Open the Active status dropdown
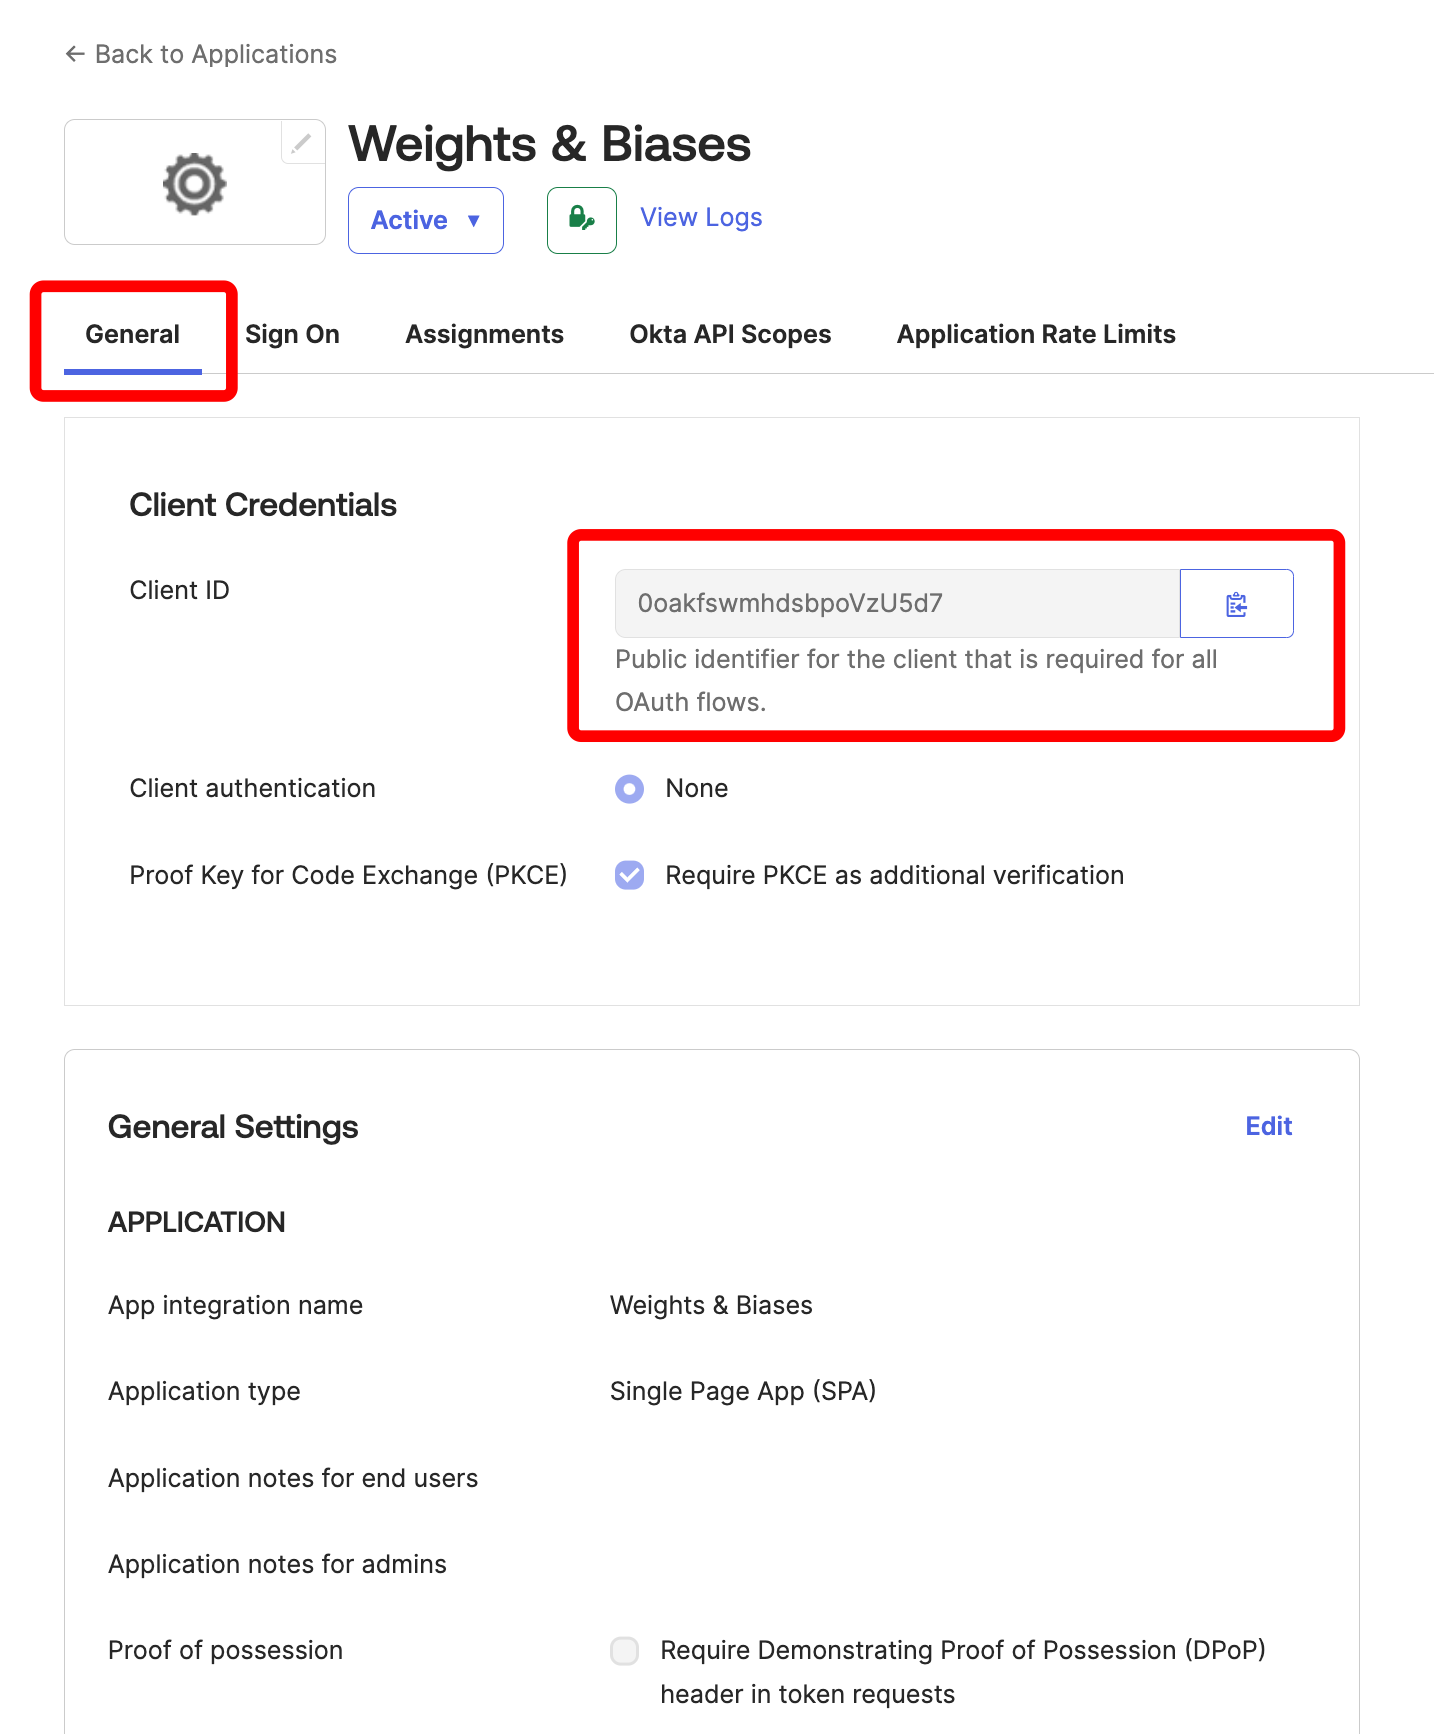This screenshot has height=1734, width=1434. (x=425, y=220)
